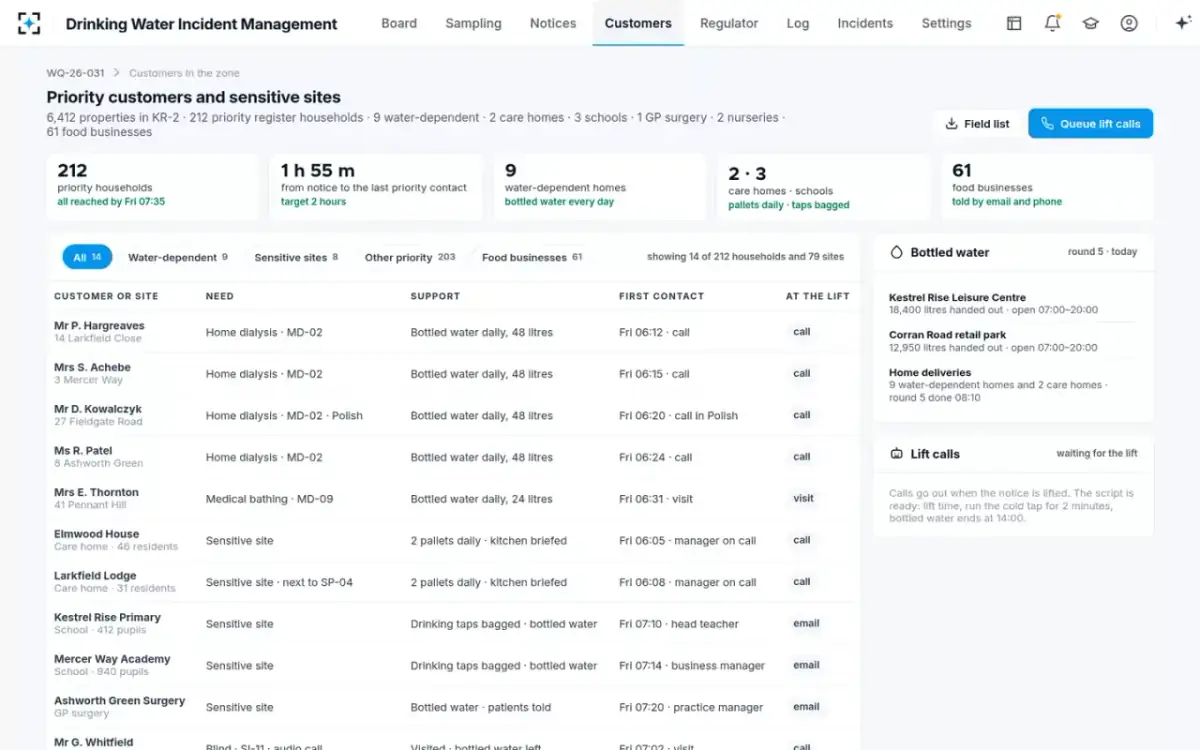This screenshot has height=750, width=1200.
Task: Open the user profile icon
Action: coord(1129,23)
